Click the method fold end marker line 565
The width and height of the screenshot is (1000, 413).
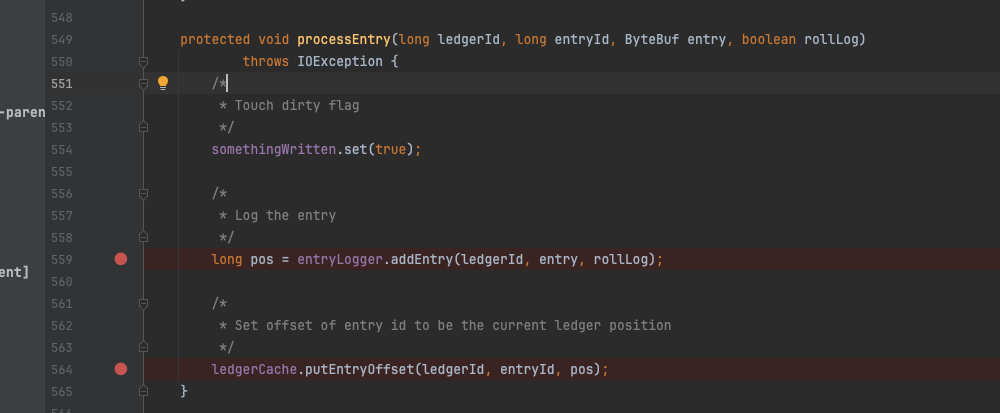tap(143, 391)
